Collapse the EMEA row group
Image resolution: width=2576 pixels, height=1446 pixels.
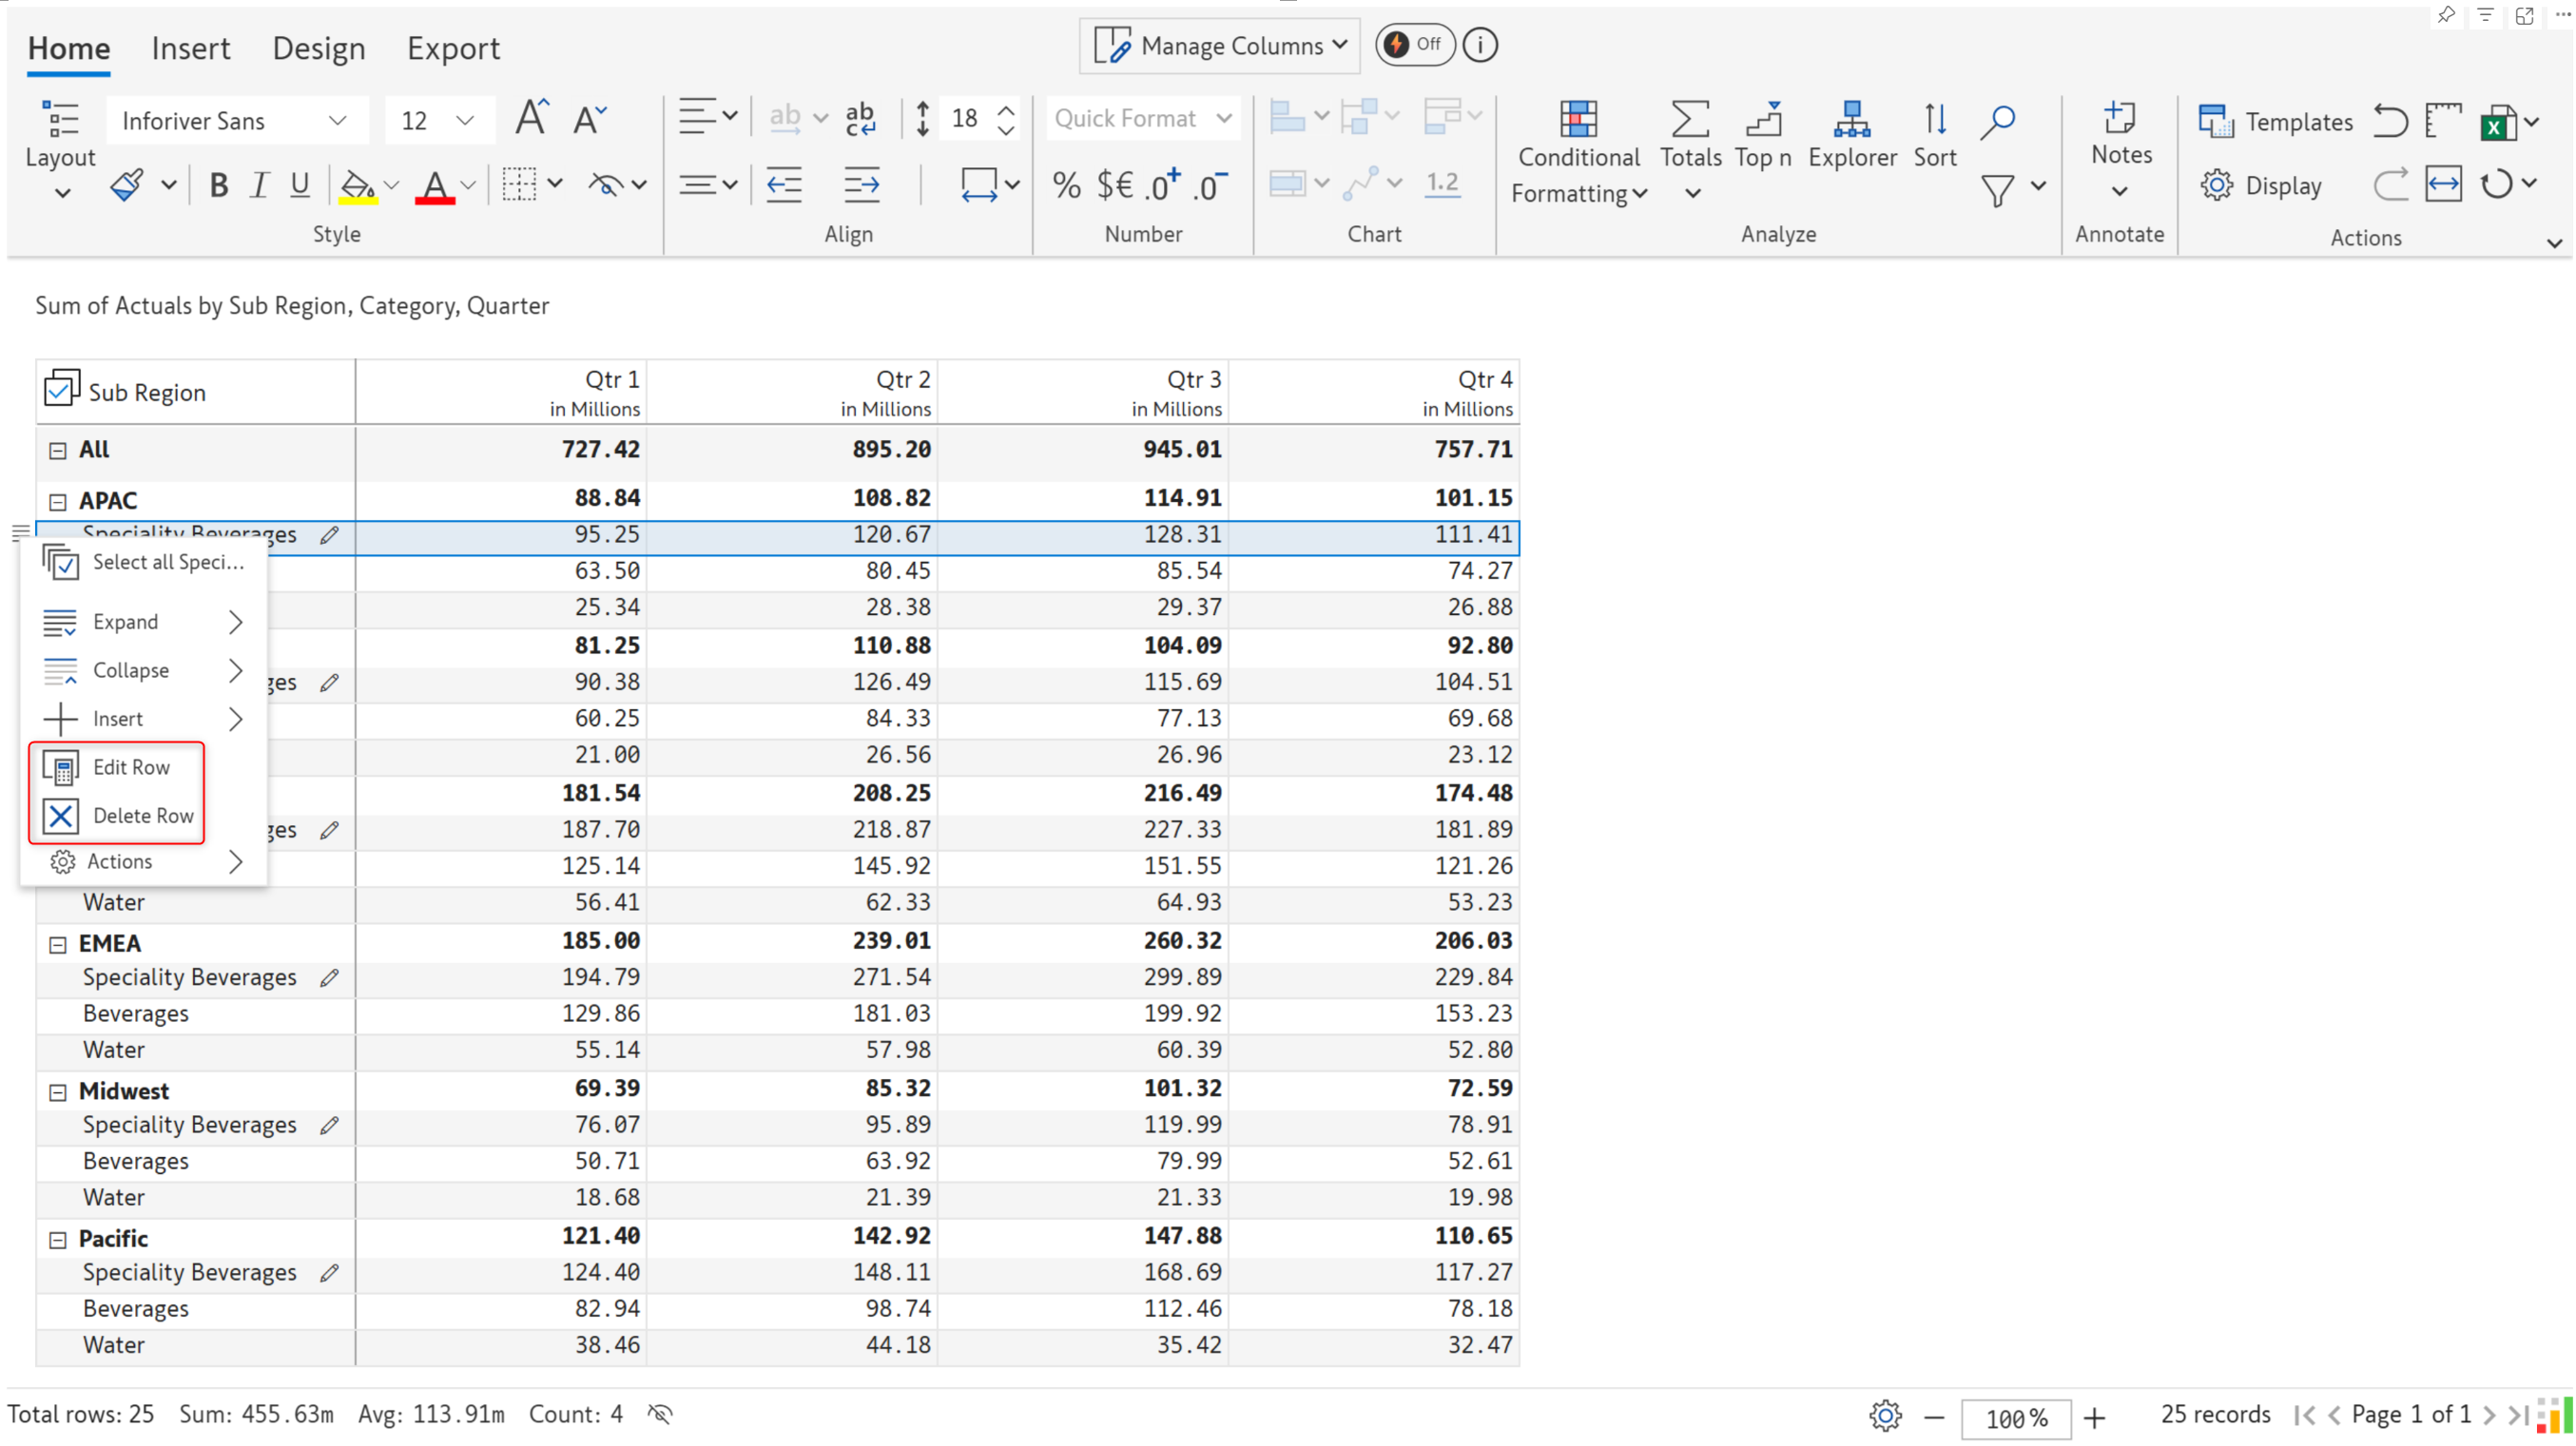pyautogui.click(x=58, y=944)
